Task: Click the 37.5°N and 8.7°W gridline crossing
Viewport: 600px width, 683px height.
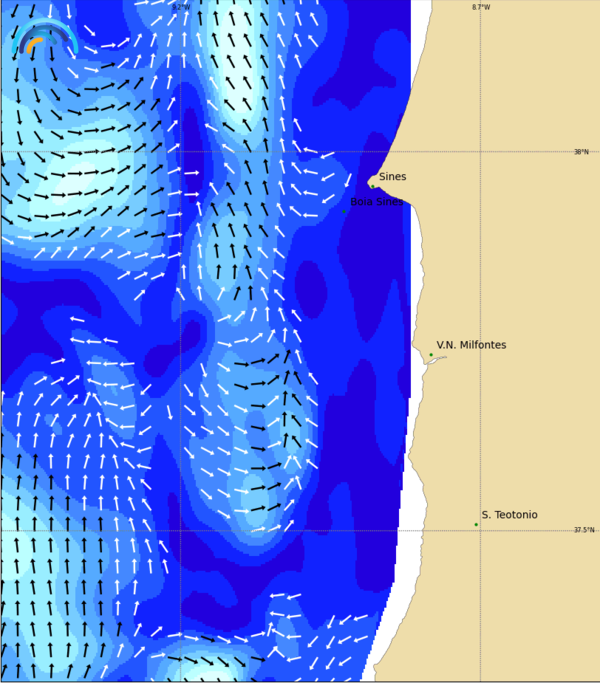Action: tap(480, 530)
